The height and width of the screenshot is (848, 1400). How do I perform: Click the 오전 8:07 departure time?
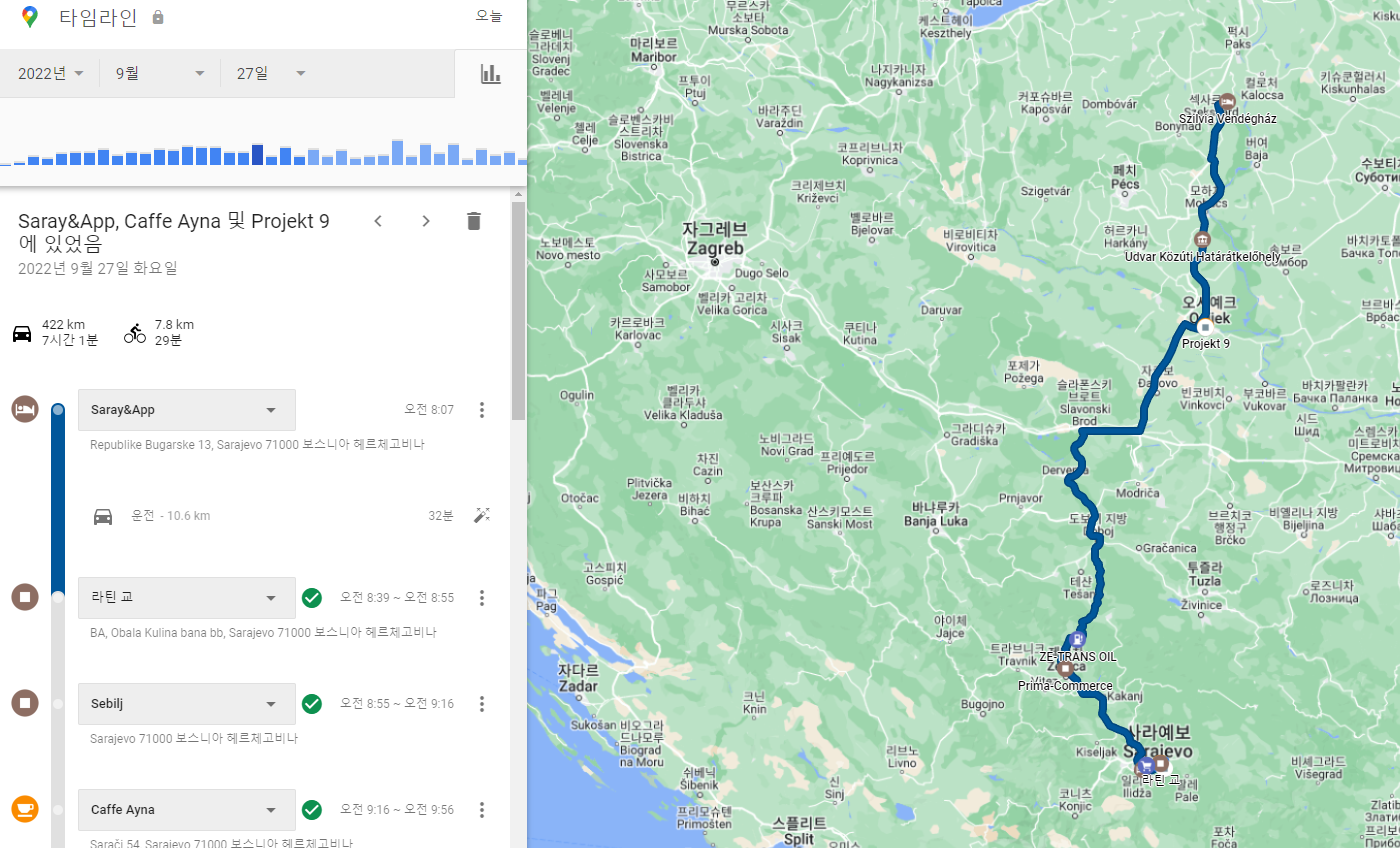pos(429,410)
